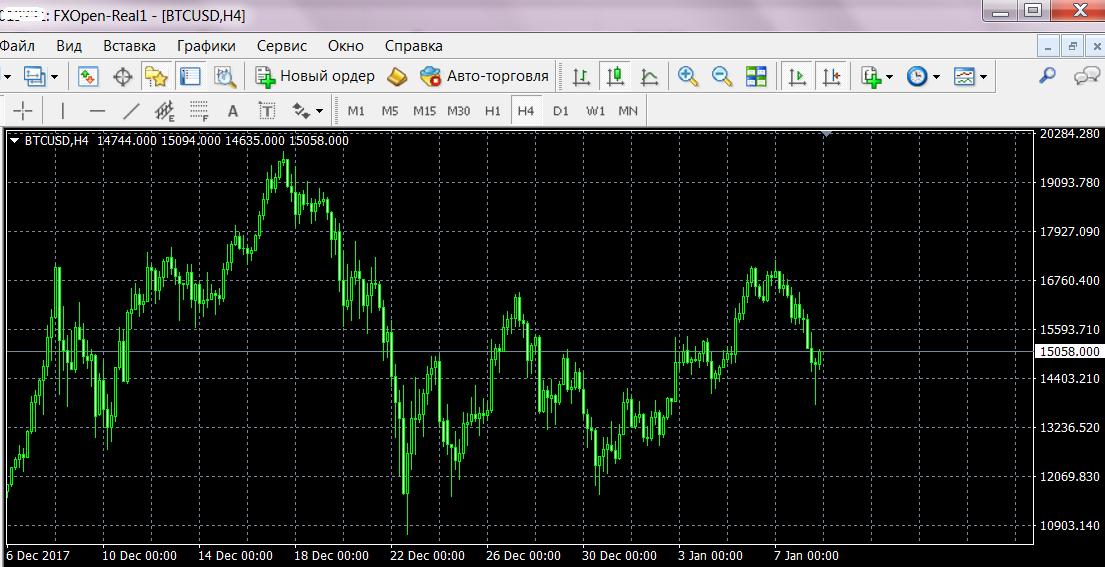Toggle the Авто-торговля button
The image size is (1105, 567).
pos(485,76)
